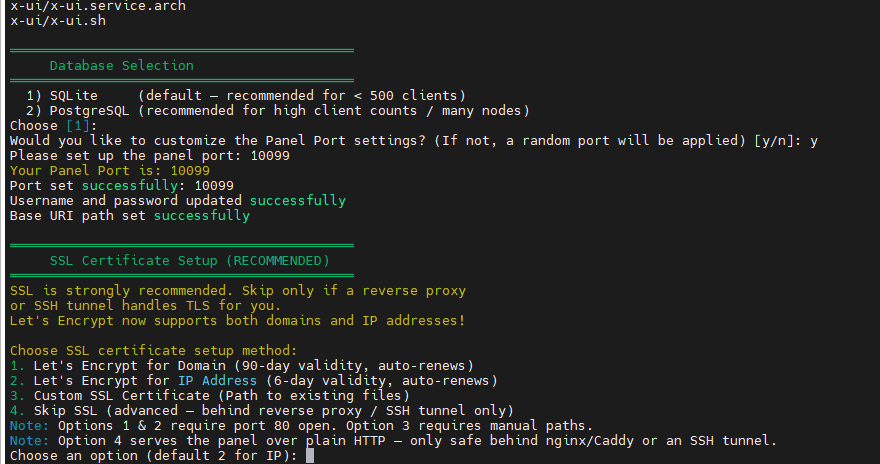Click 'Let's Encrypt for Domain' option line
The height and width of the screenshot is (464, 880).
(x=242, y=366)
